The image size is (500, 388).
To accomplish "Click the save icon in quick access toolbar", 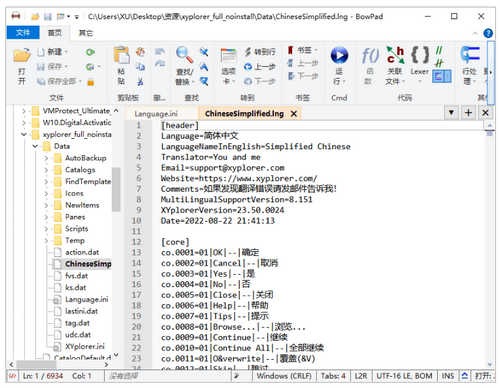I will [48, 16].
